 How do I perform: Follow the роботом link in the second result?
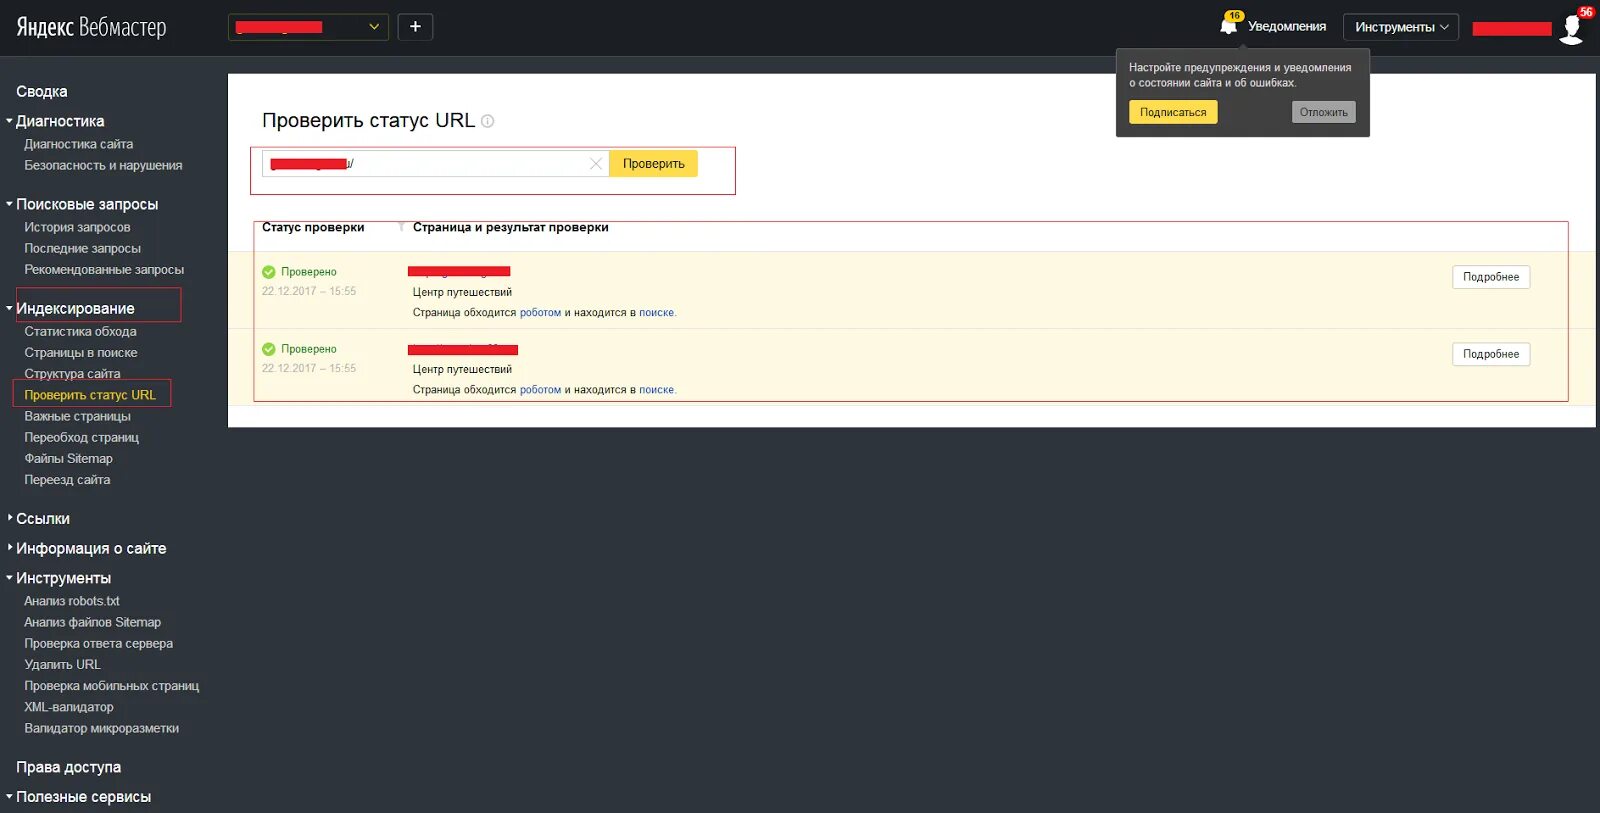point(540,390)
